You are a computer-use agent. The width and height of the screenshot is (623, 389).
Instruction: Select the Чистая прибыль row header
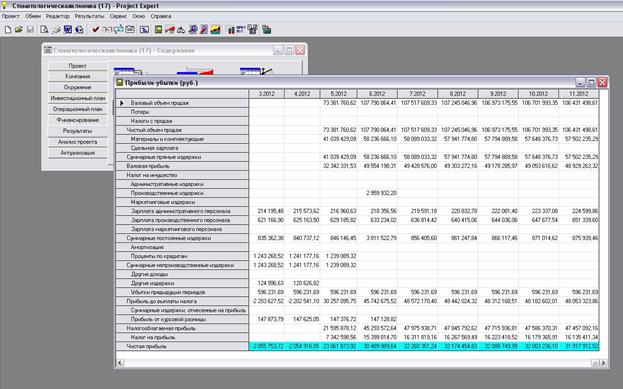182,346
